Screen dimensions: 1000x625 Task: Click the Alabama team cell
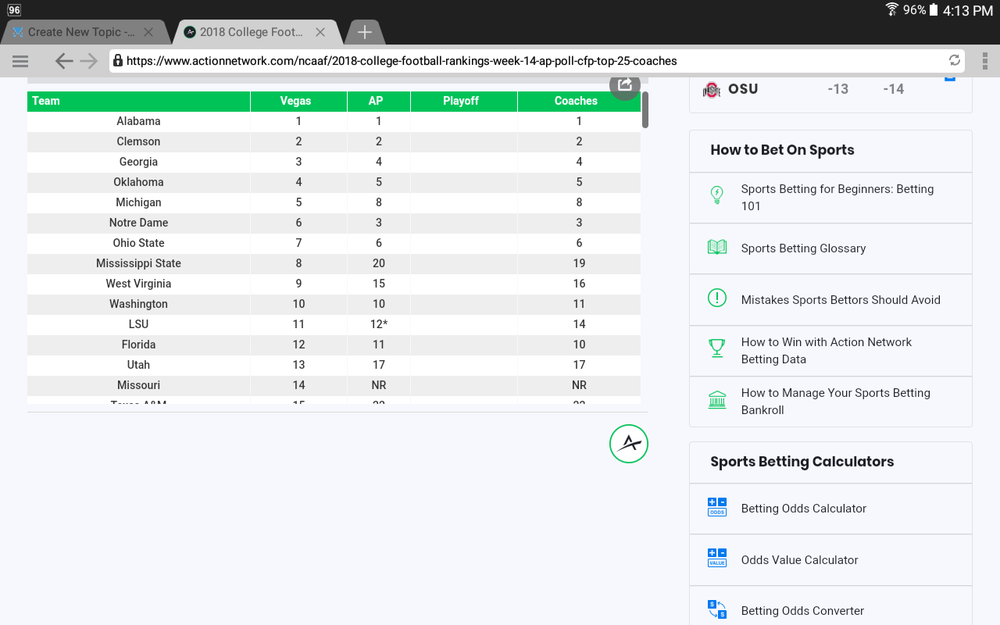pos(138,121)
